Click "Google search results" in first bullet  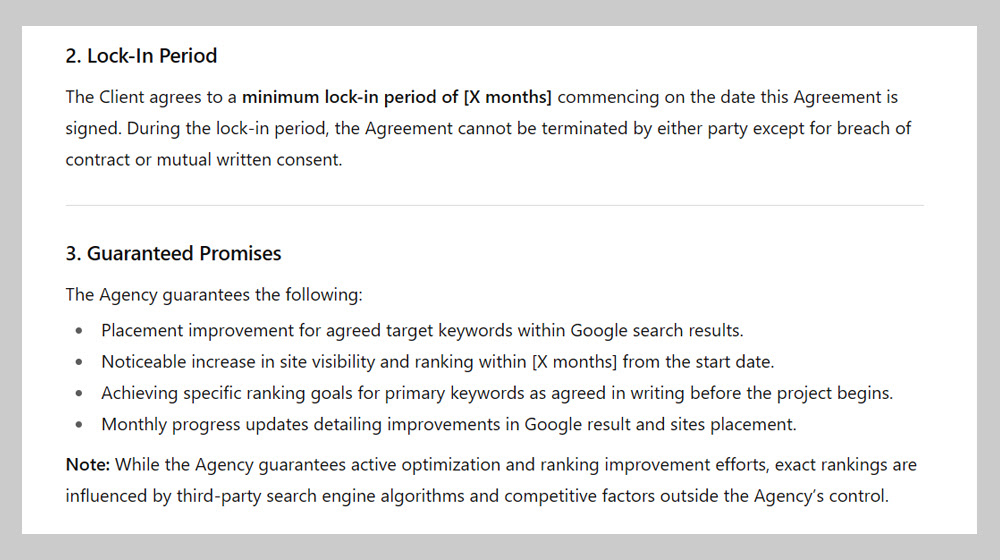(656, 331)
